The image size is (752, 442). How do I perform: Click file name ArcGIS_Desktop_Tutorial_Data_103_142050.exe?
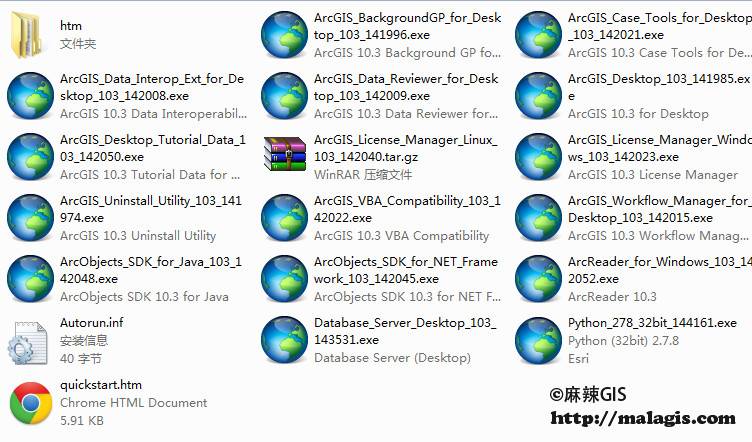click(153, 148)
